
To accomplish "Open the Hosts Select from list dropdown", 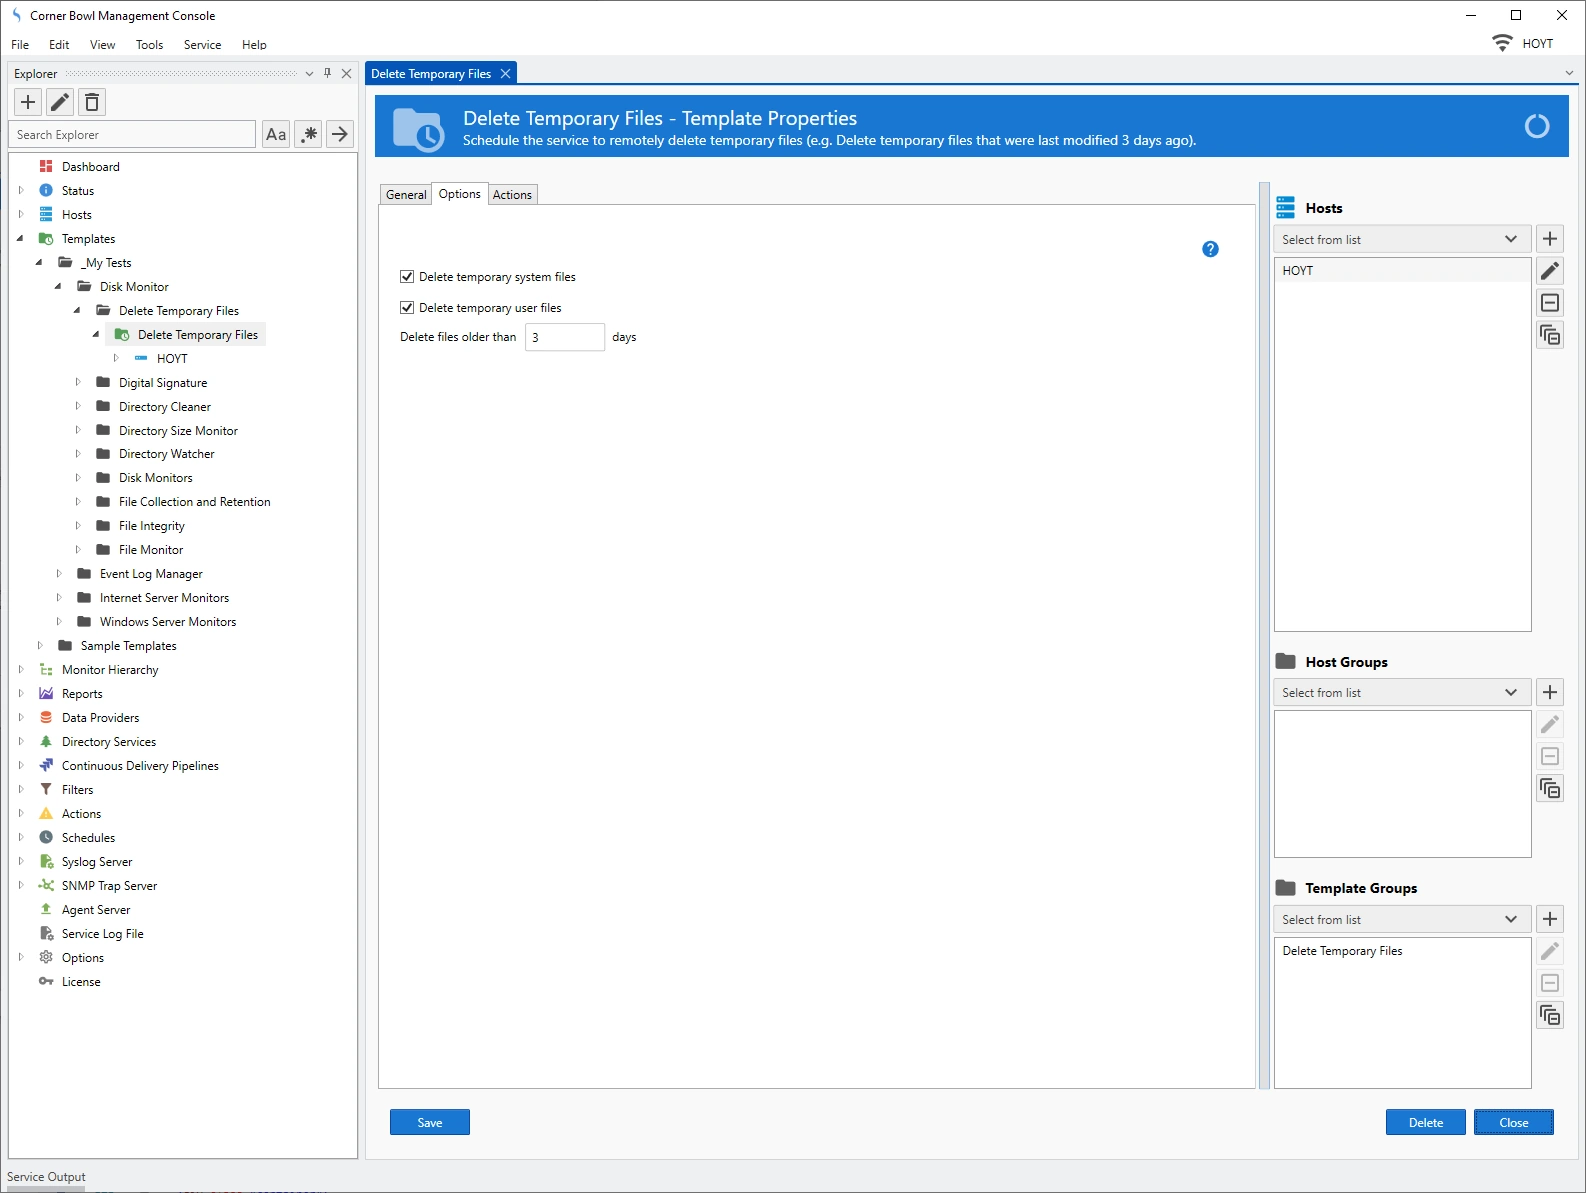I will 1401,240.
